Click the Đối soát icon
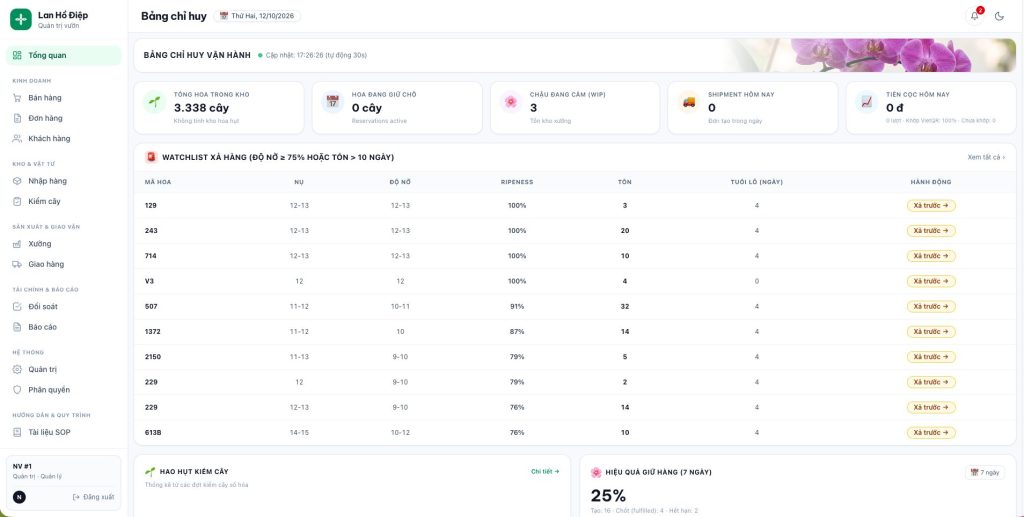This screenshot has width=1024, height=517. tap(17, 306)
